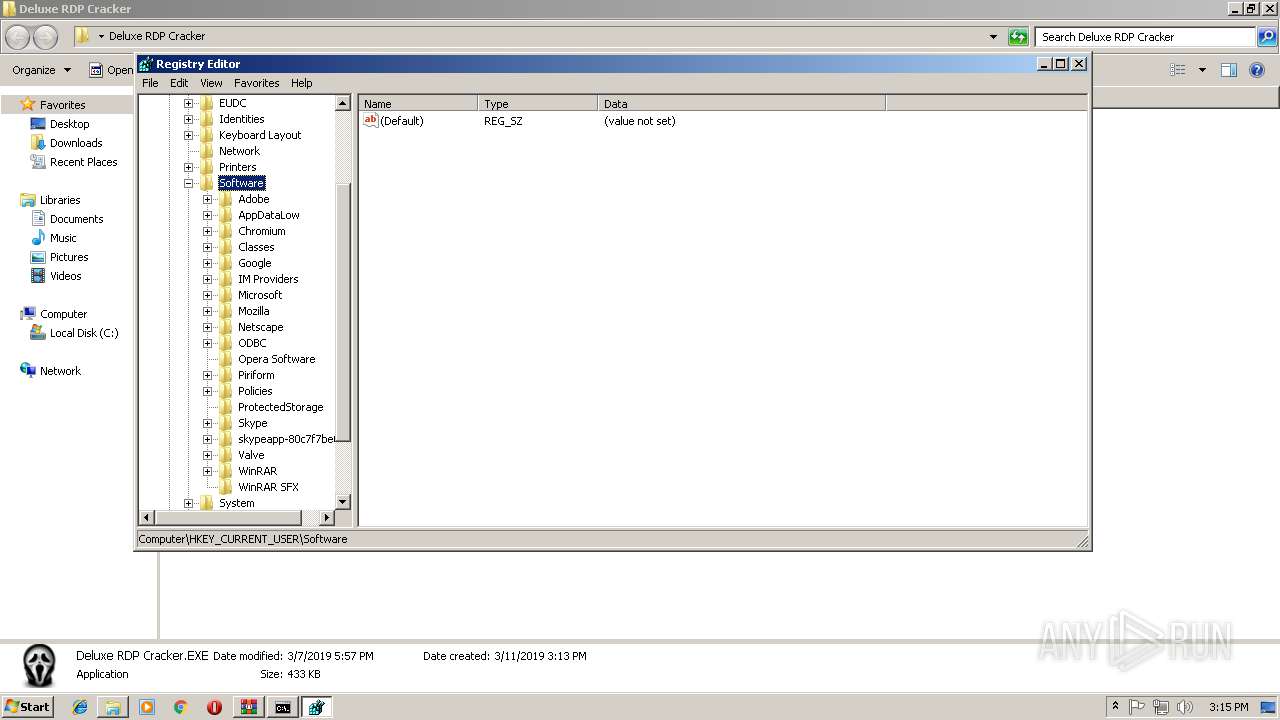Click the Organize button in Explorer
The height and width of the screenshot is (720, 1280).
tap(41, 70)
